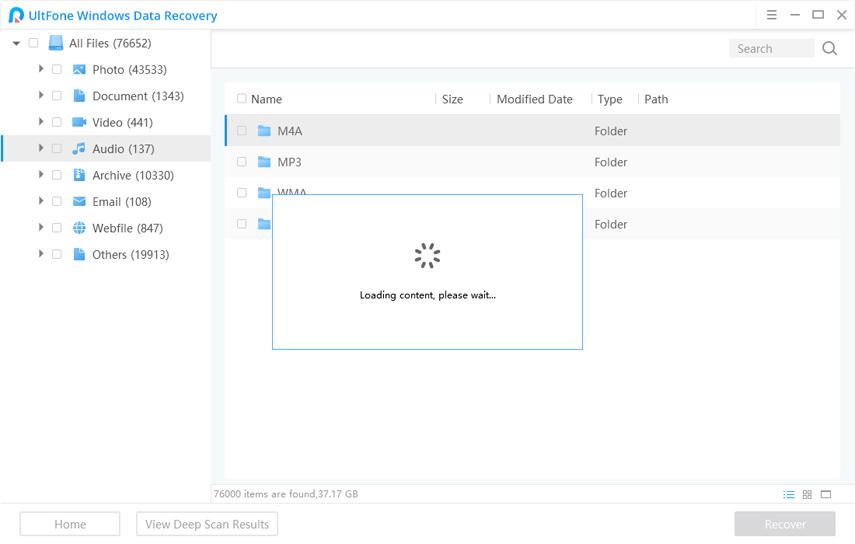Switch to grid thumbnail view icon
The width and height of the screenshot is (855, 544).
(x=807, y=494)
